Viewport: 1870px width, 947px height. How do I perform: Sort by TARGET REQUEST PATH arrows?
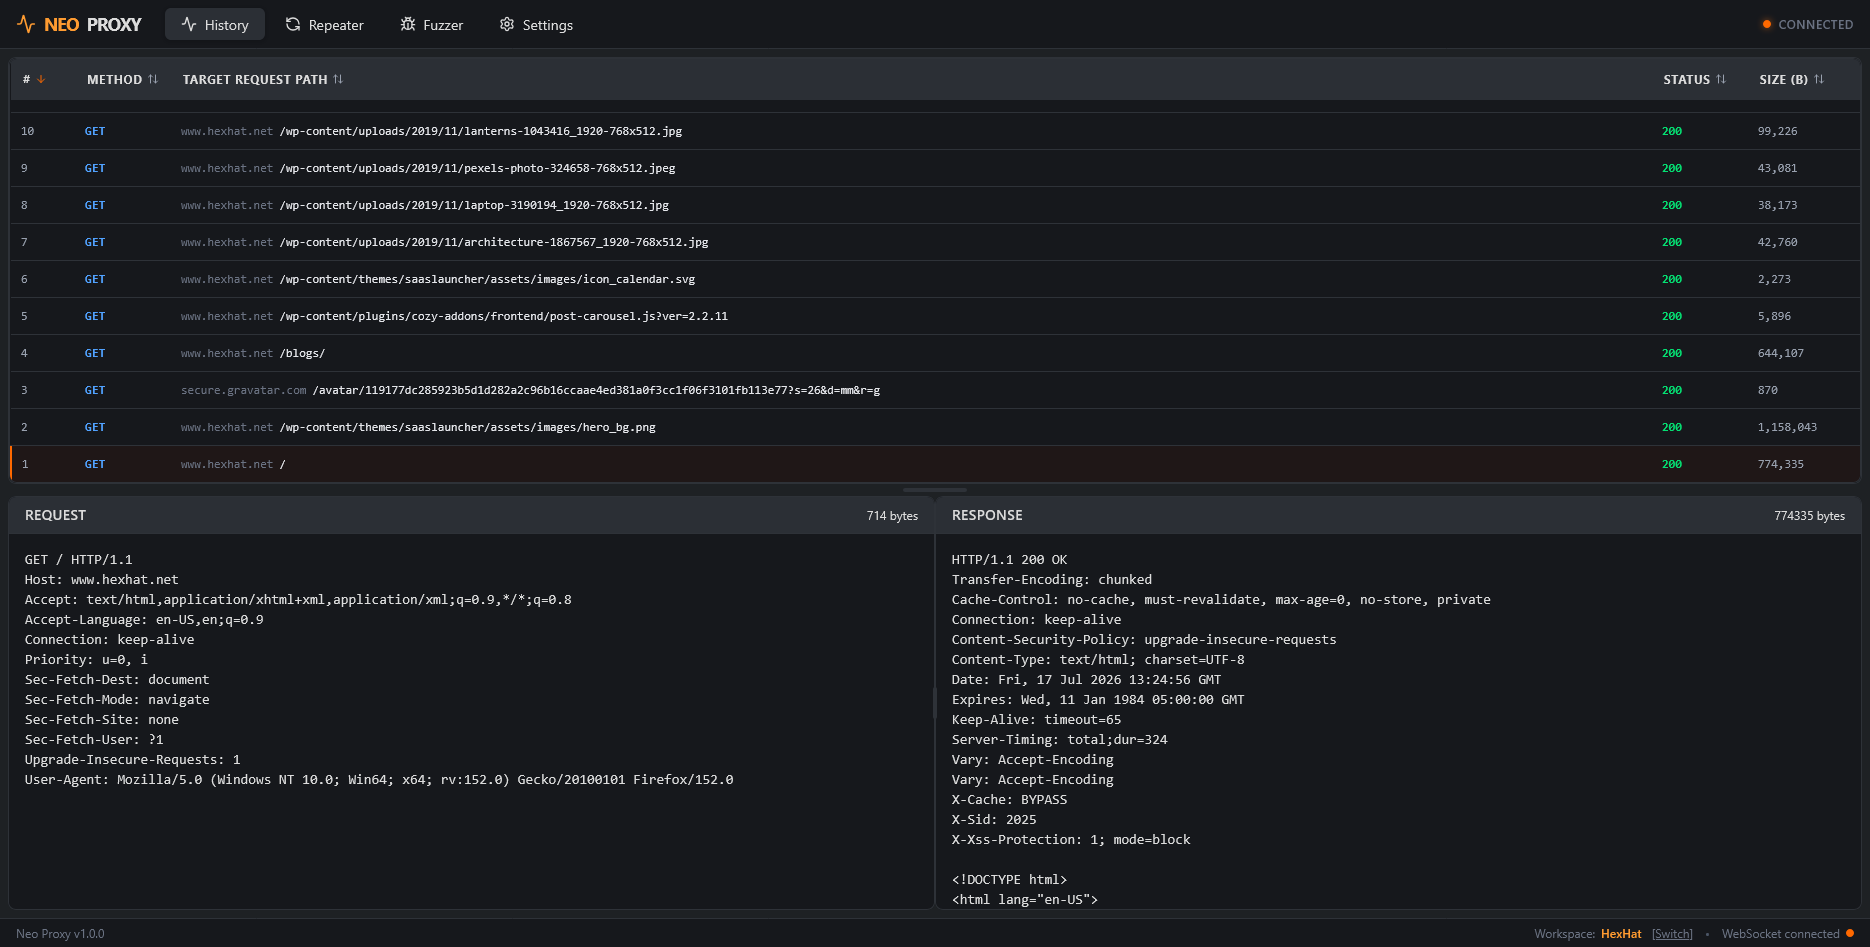pos(338,79)
